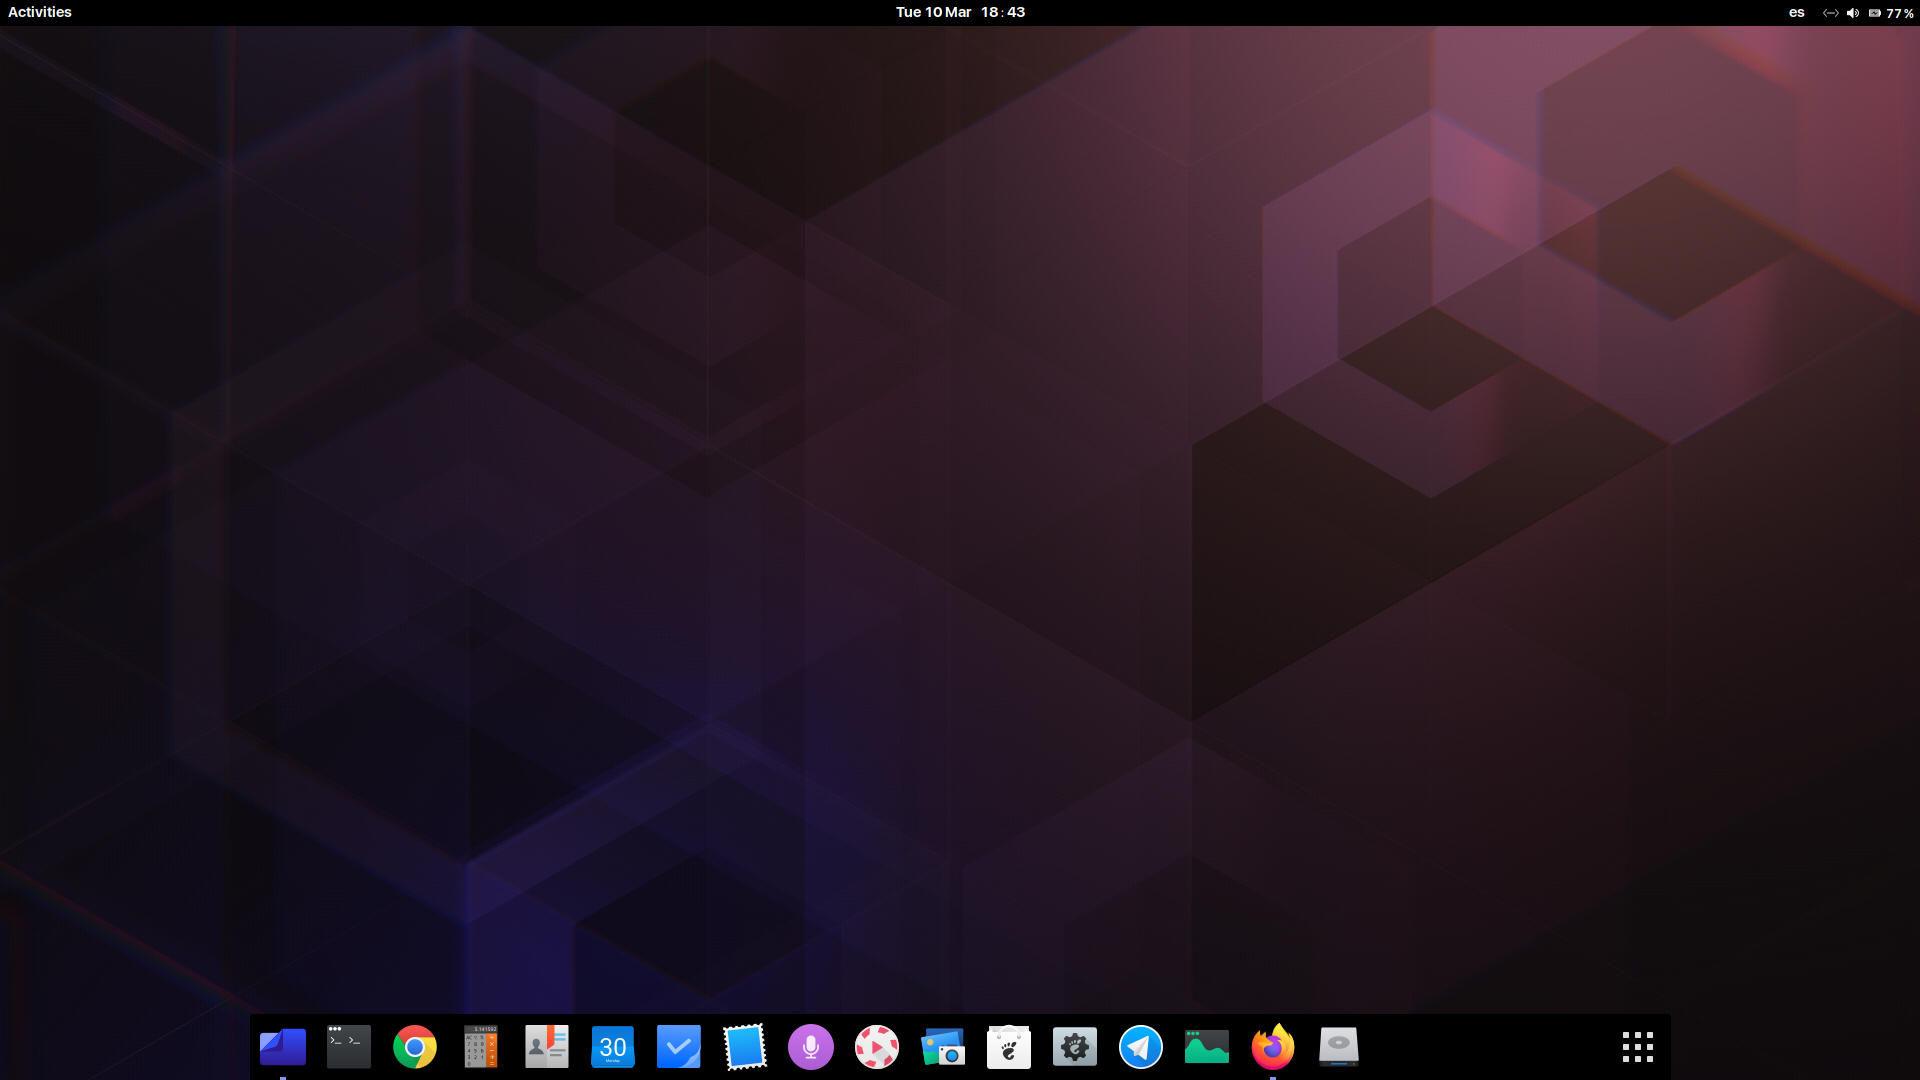Click the battery charging icon
The width and height of the screenshot is (1920, 1080).
1874,13
